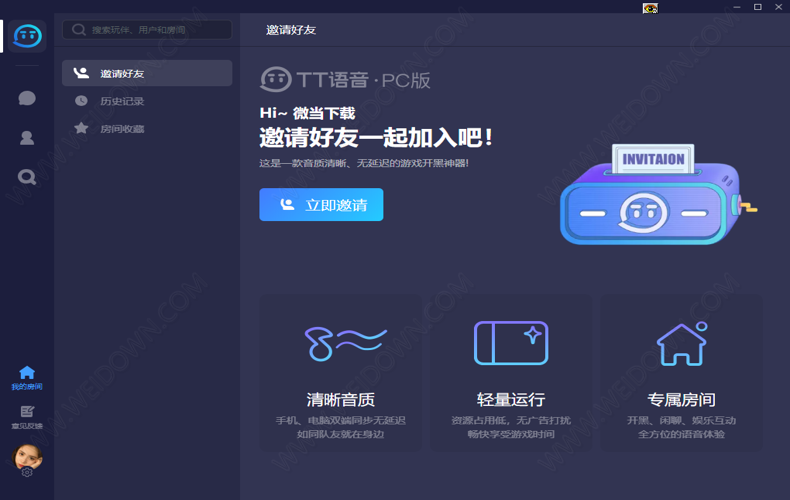This screenshot has width=790, height=500.
Task: Click the search box magnifier icon
Action: (79, 30)
